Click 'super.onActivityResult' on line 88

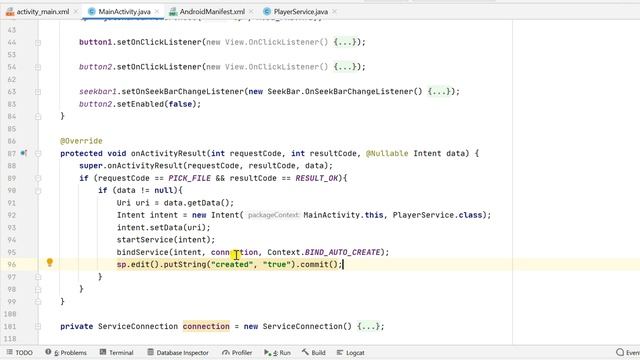(131, 166)
